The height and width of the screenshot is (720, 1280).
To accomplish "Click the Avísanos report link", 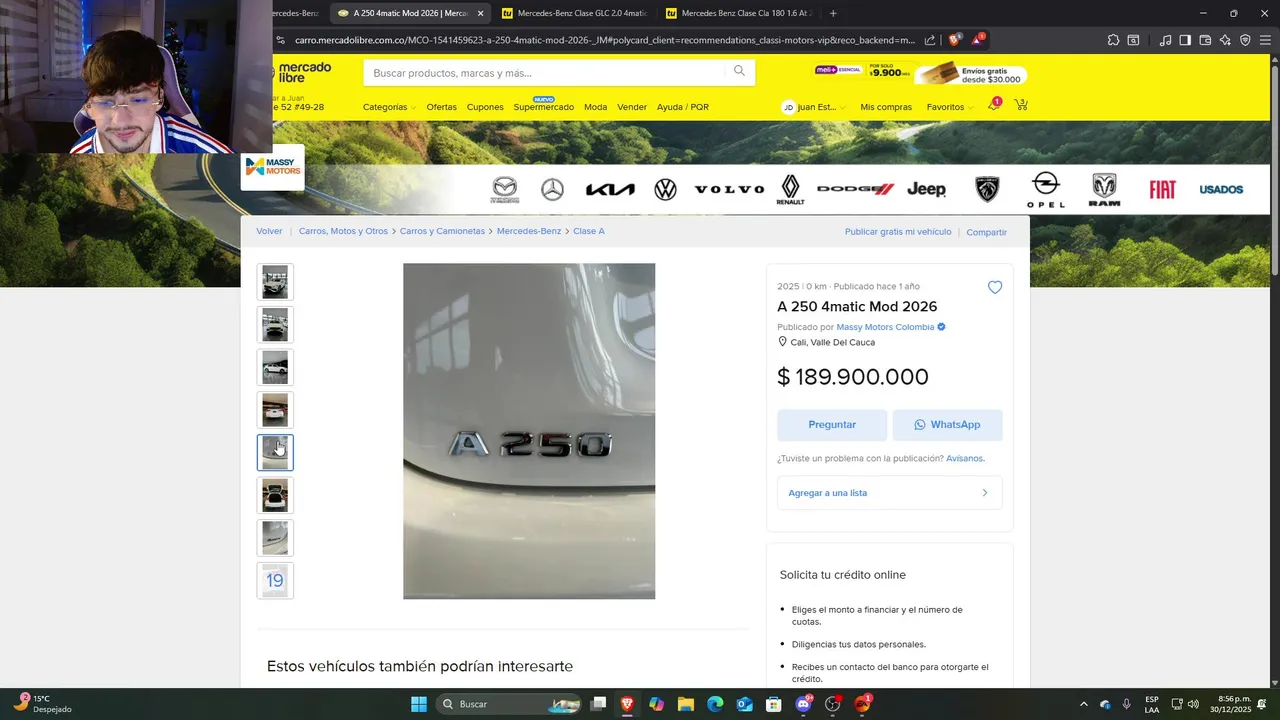I will (965, 458).
